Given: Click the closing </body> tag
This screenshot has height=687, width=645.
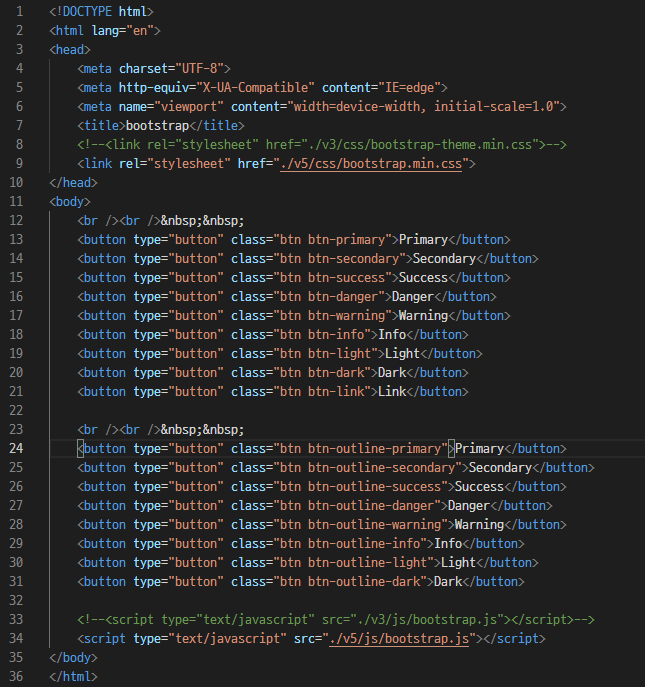Looking at the screenshot, I should [73, 657].
